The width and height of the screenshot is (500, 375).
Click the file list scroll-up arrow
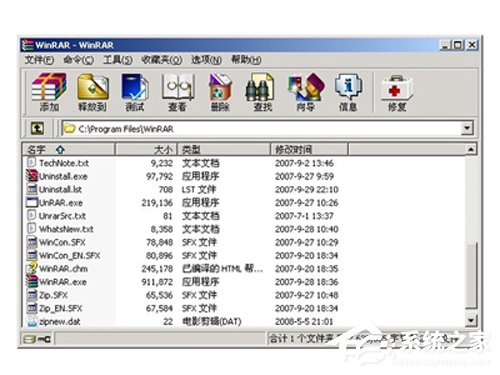tap(471, 150)
